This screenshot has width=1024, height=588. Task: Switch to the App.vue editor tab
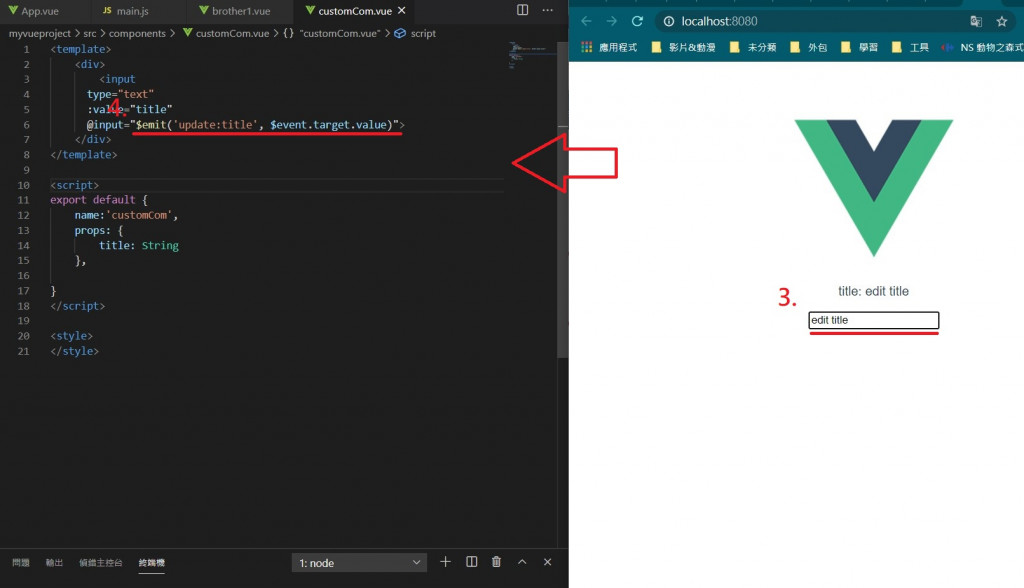pos(34,10)
